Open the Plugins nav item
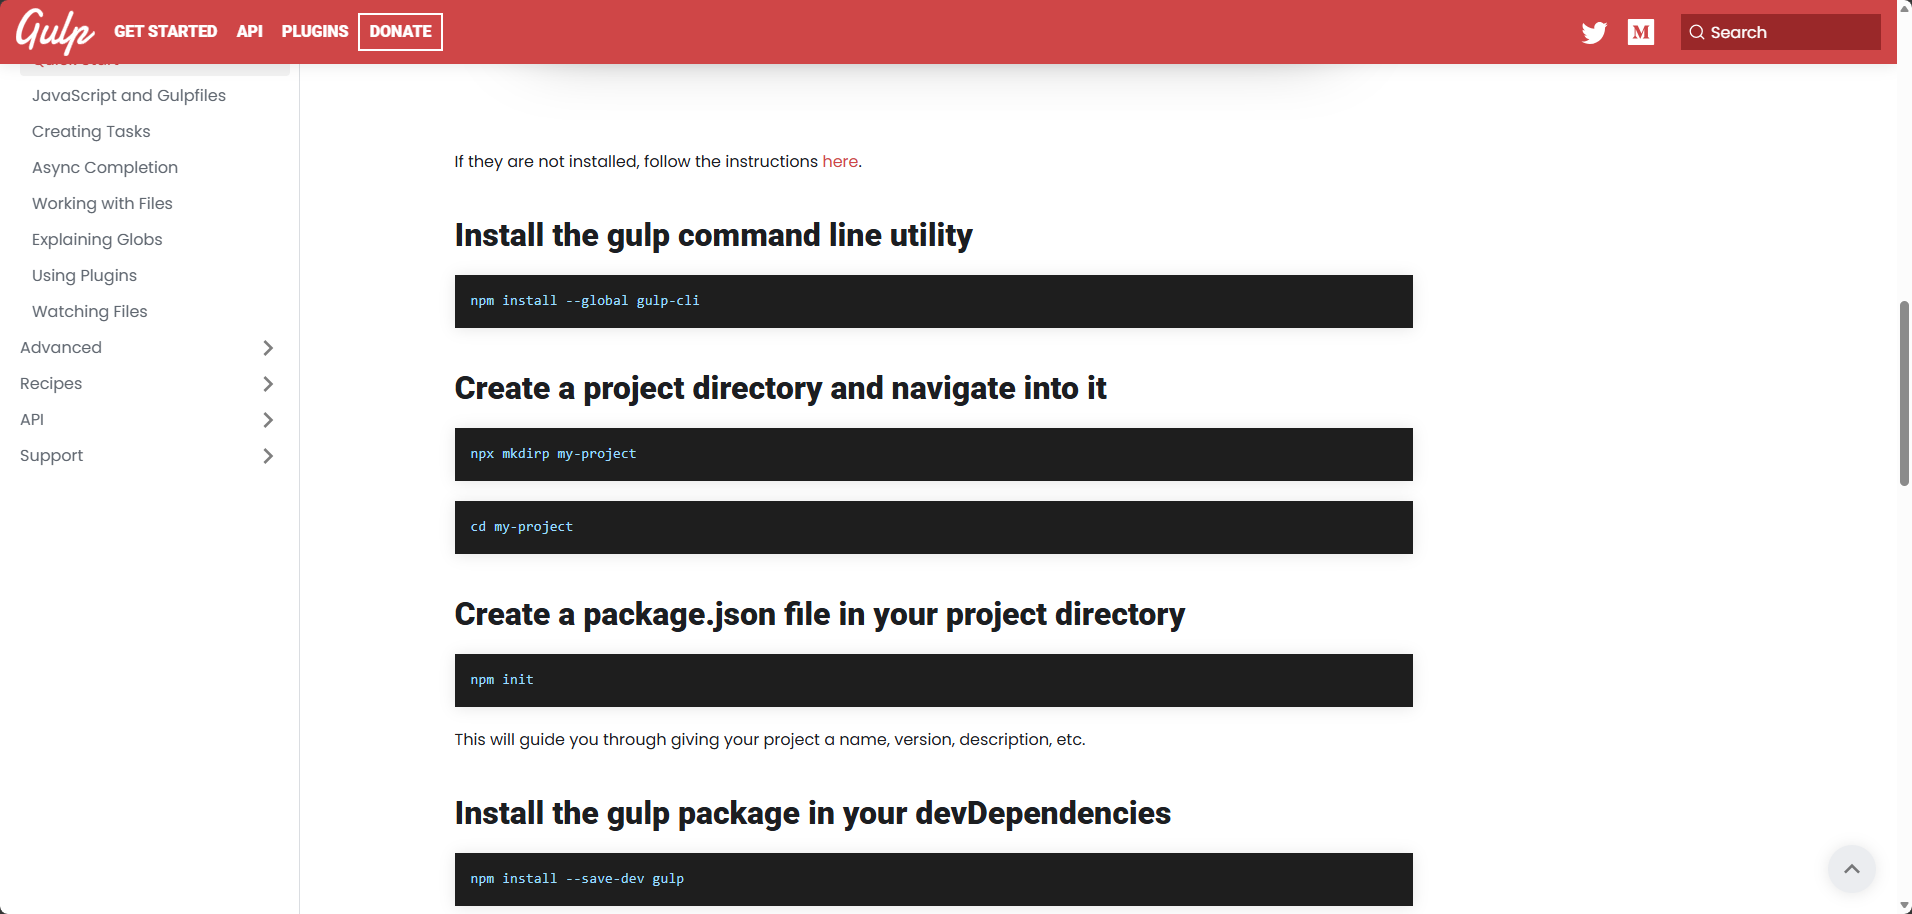 click(315, 31)
